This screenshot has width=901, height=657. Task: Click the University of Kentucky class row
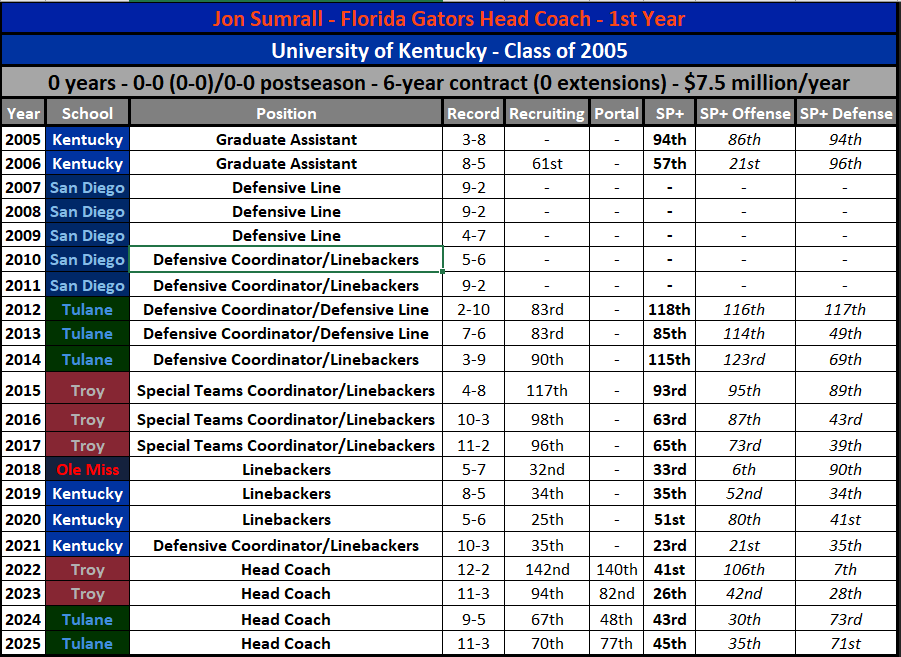[x=449, y=51]
